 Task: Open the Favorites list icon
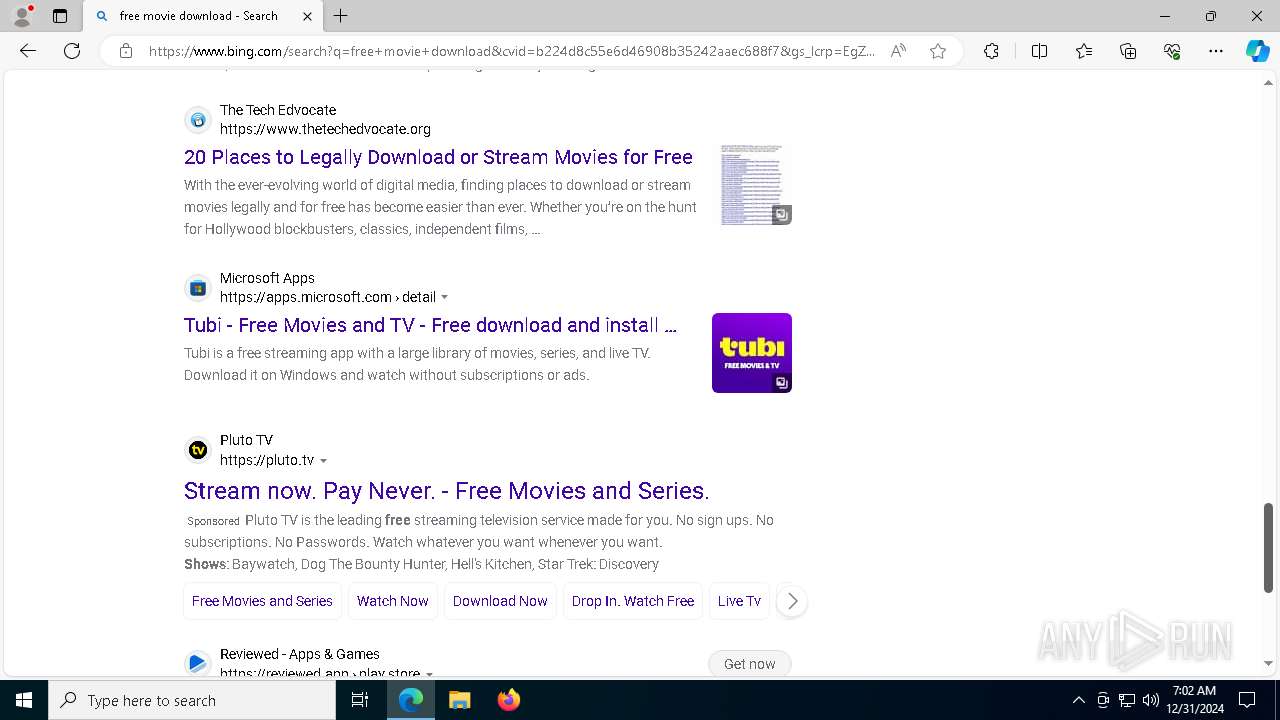click(x=1084, y=51)
